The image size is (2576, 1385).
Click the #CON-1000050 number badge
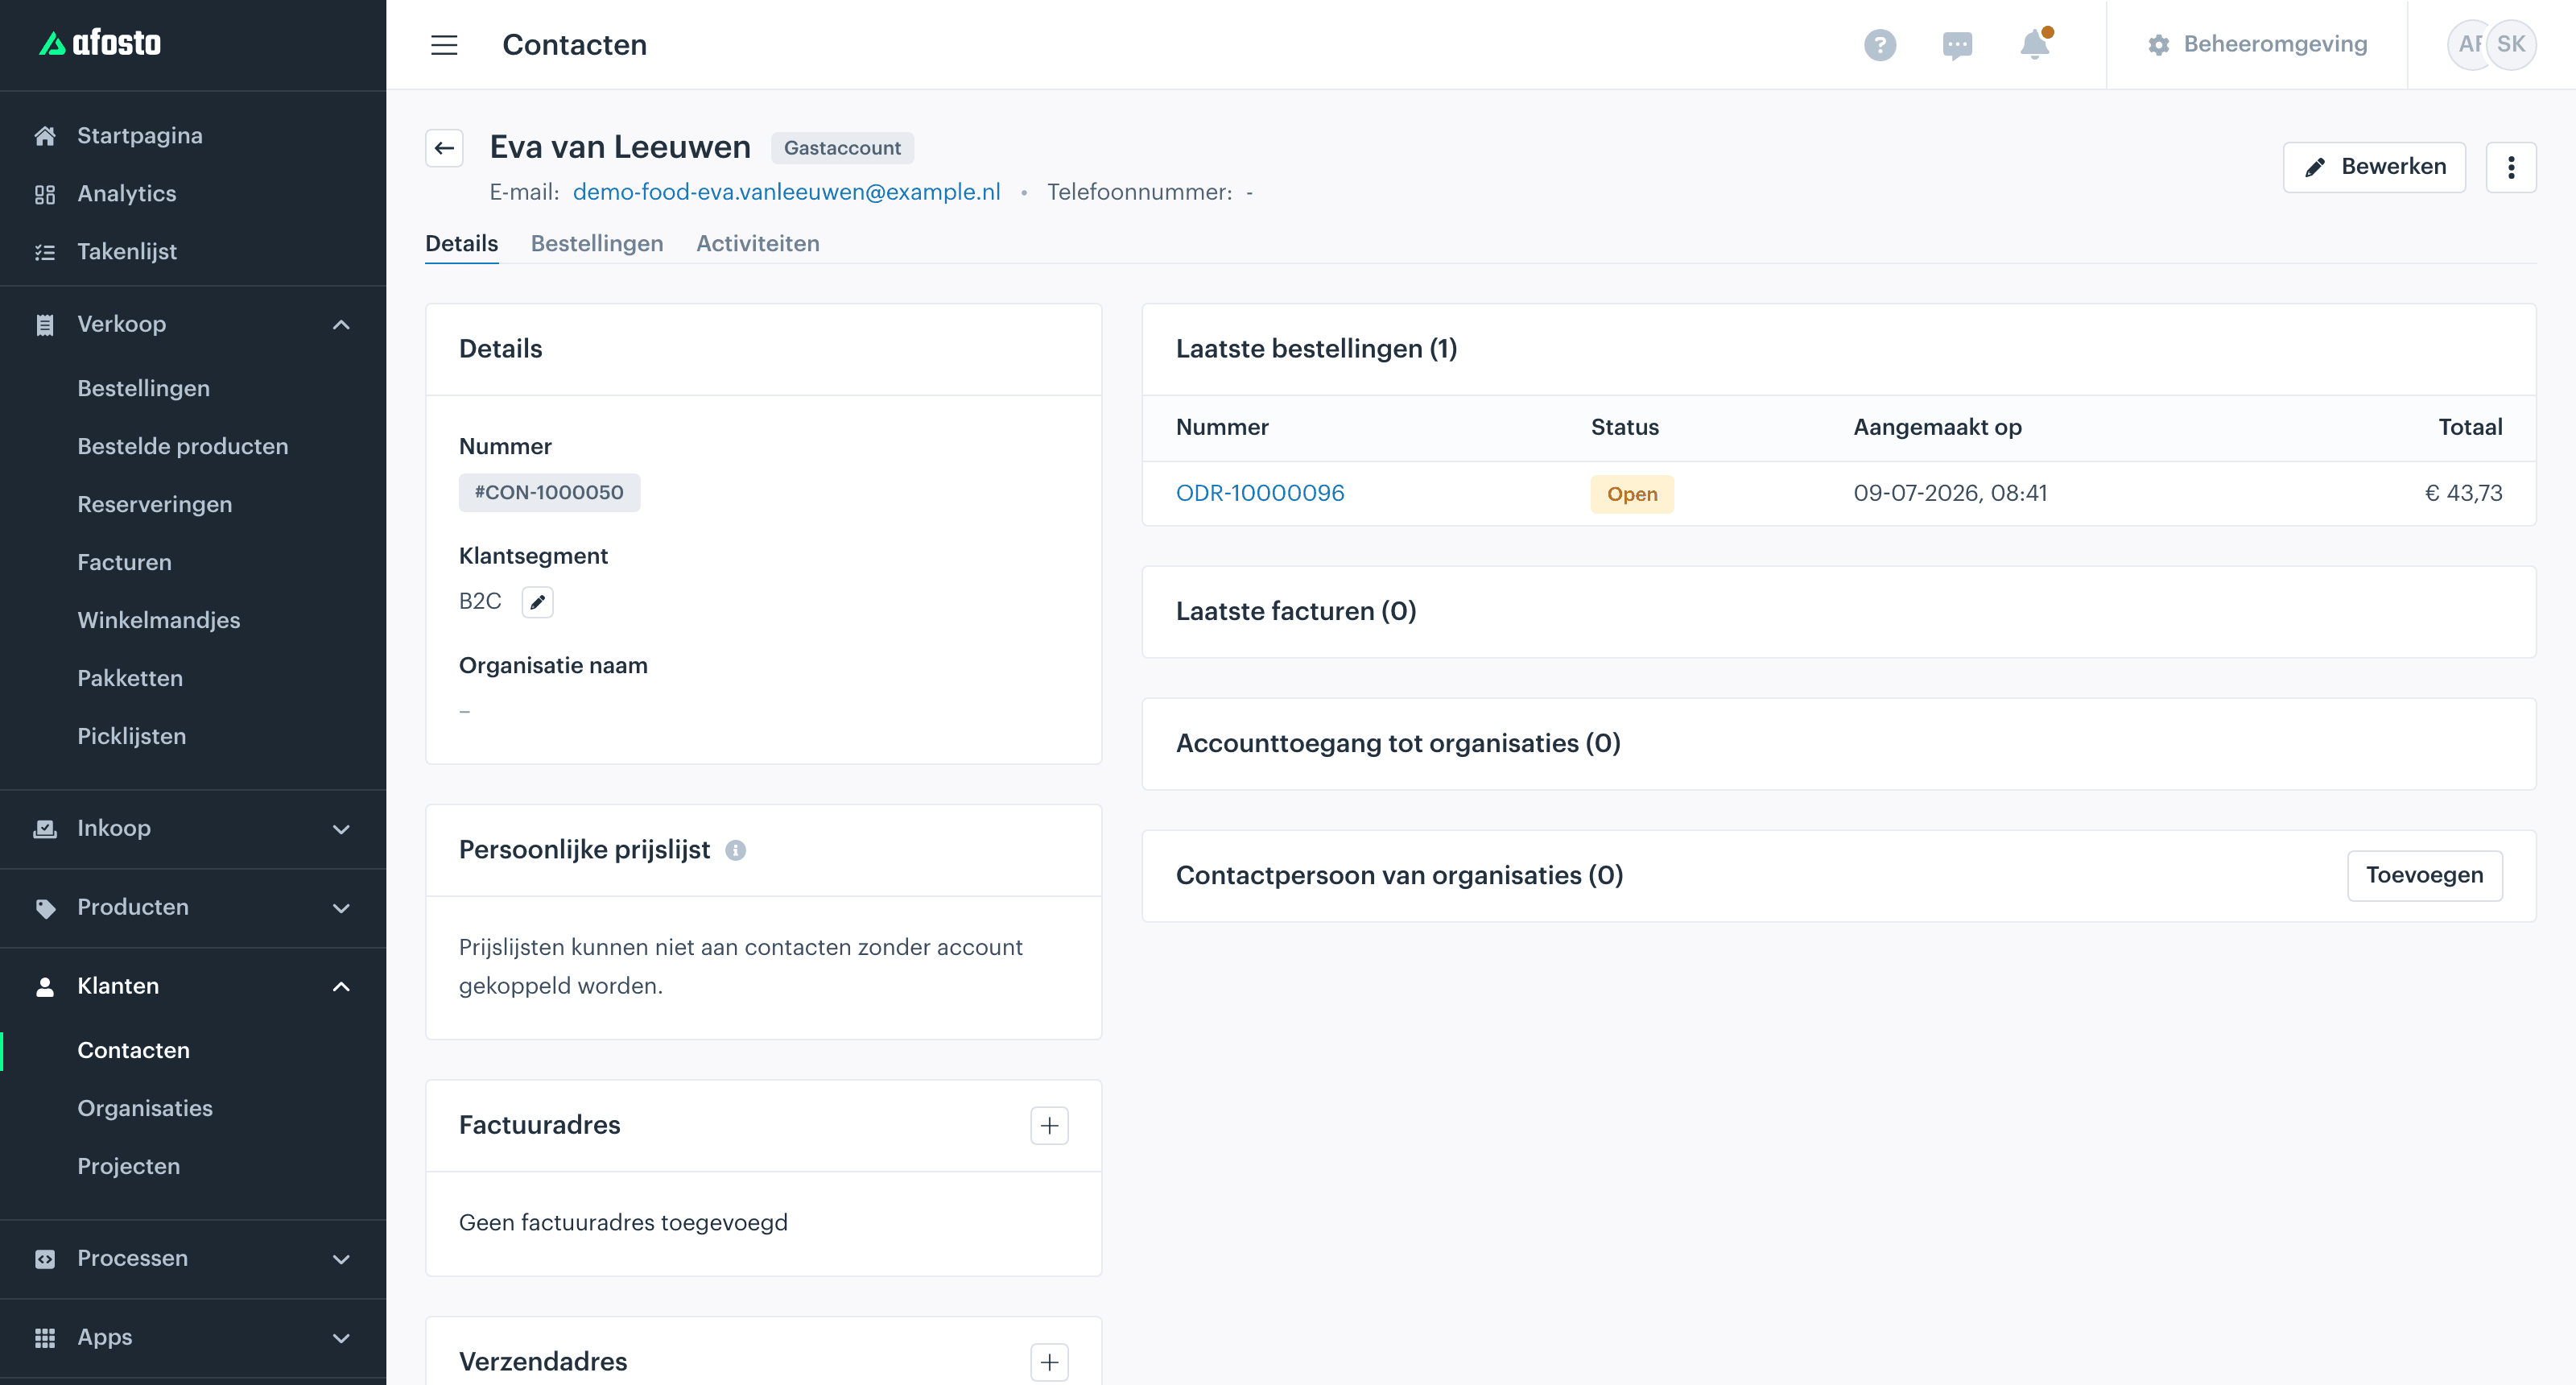click(549, 493)
